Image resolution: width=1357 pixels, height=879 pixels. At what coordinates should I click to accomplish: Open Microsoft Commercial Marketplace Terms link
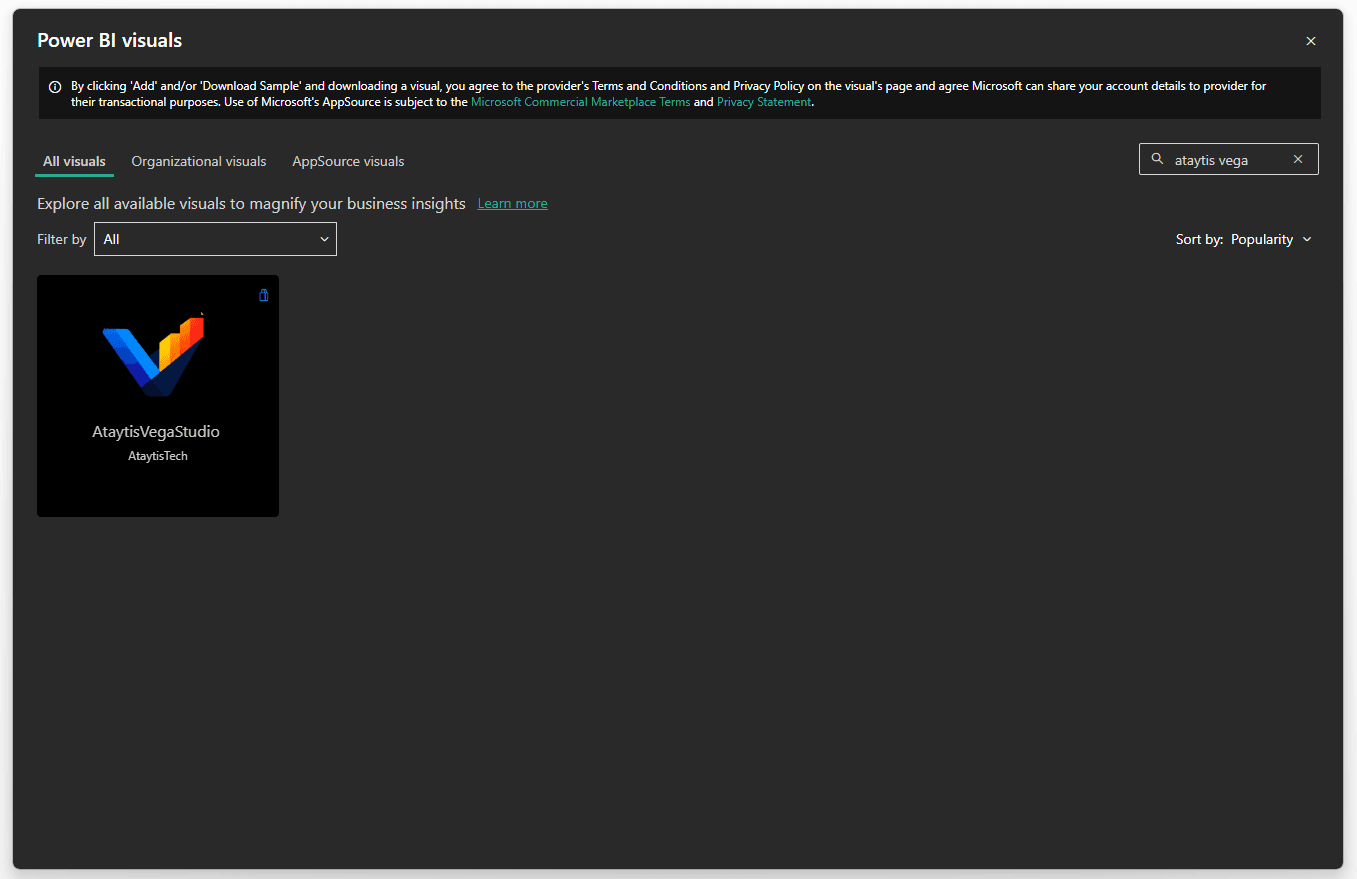click(580, 102)
